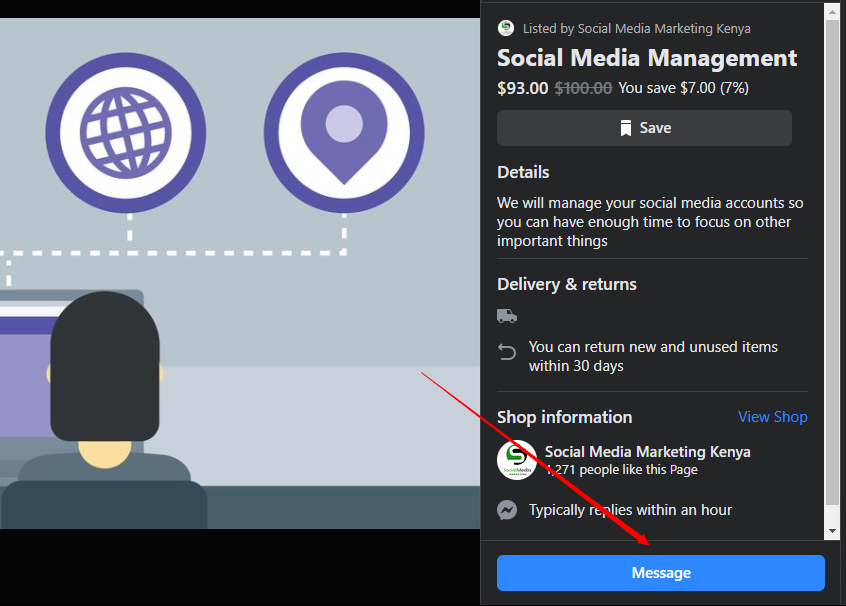Click the delivery truck icon
This screenshot has width=846, height=606.
tap(507, 316)
